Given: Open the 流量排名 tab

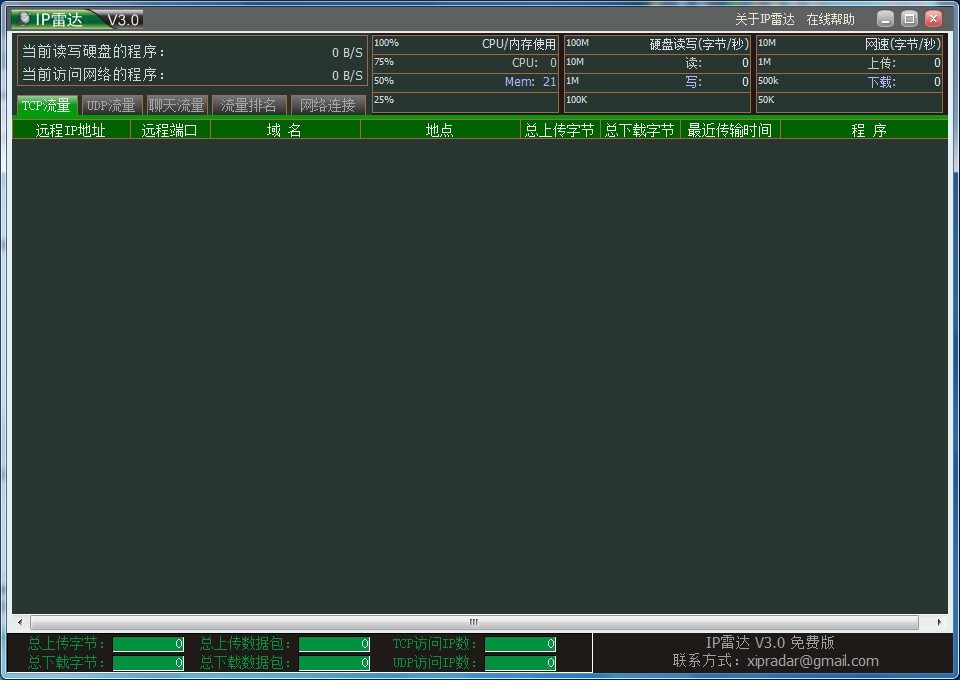Looking at the screenshot, I should [249, 105].
